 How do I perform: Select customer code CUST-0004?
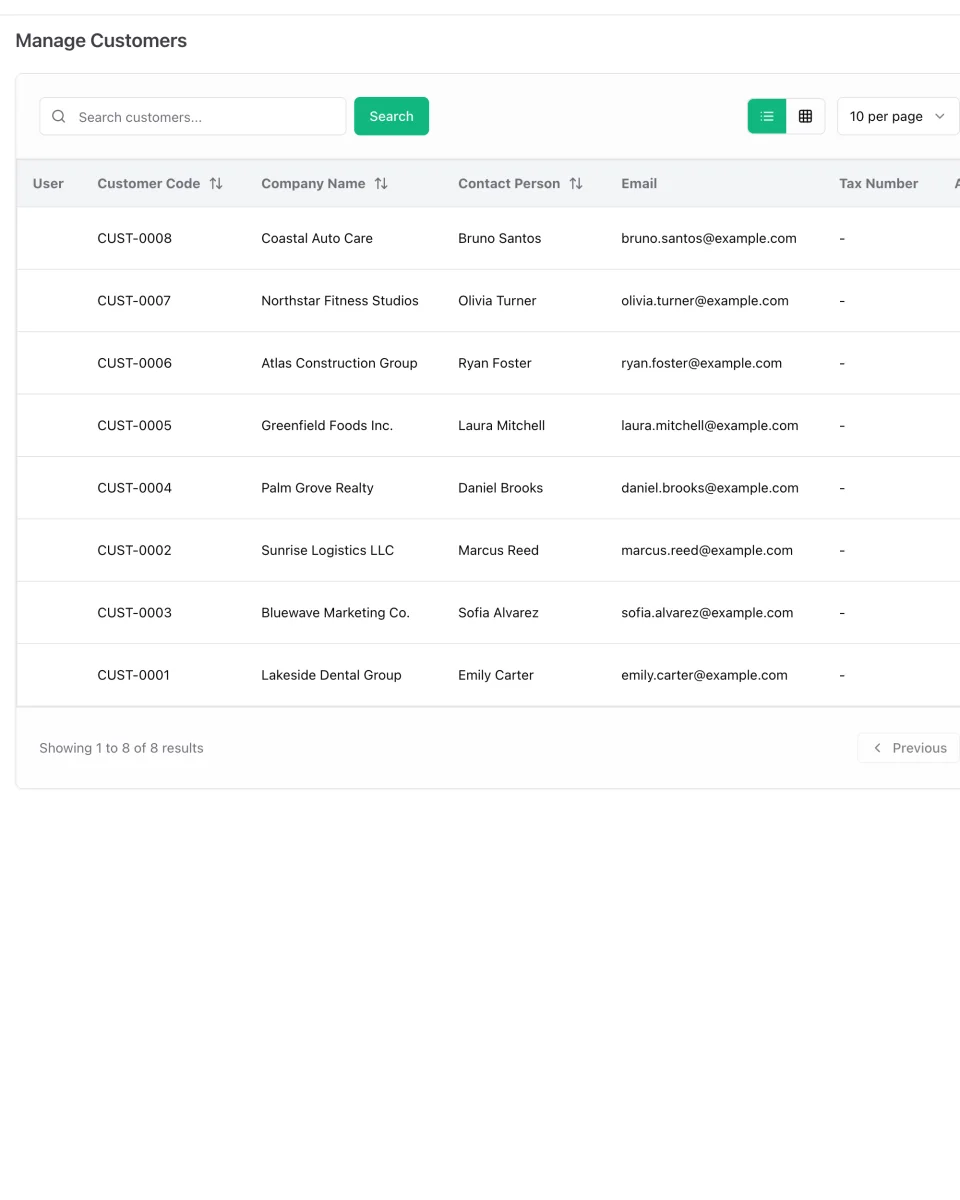tap(134, 488)
